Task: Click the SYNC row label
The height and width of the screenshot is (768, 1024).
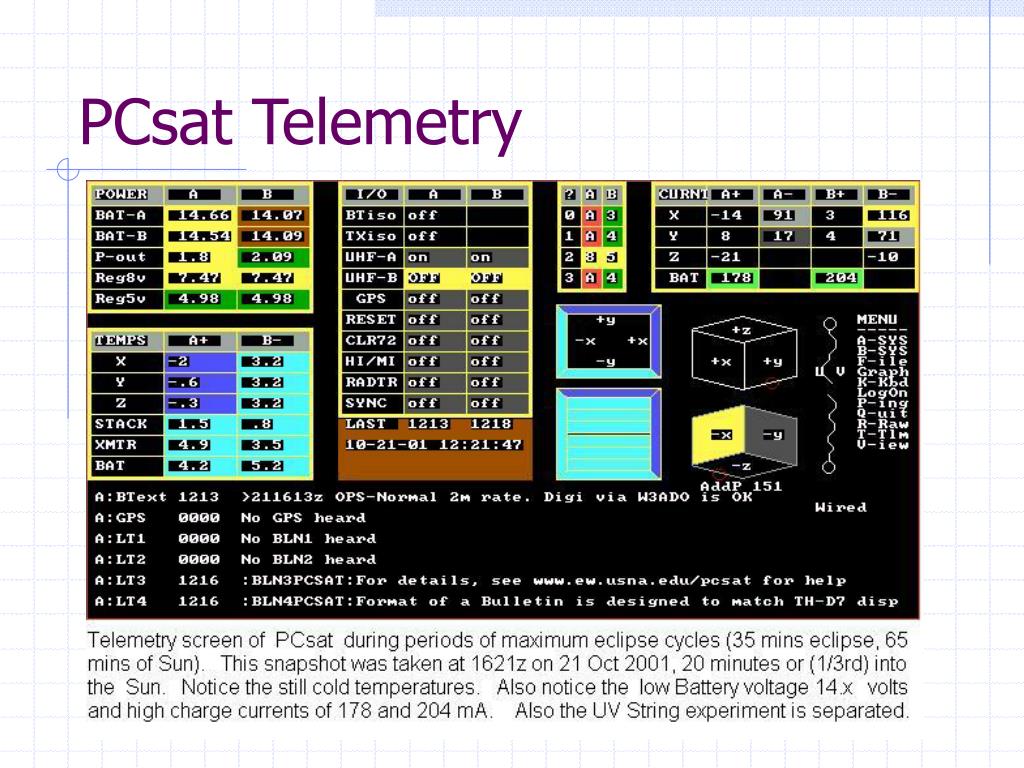Action: point(366,403)
